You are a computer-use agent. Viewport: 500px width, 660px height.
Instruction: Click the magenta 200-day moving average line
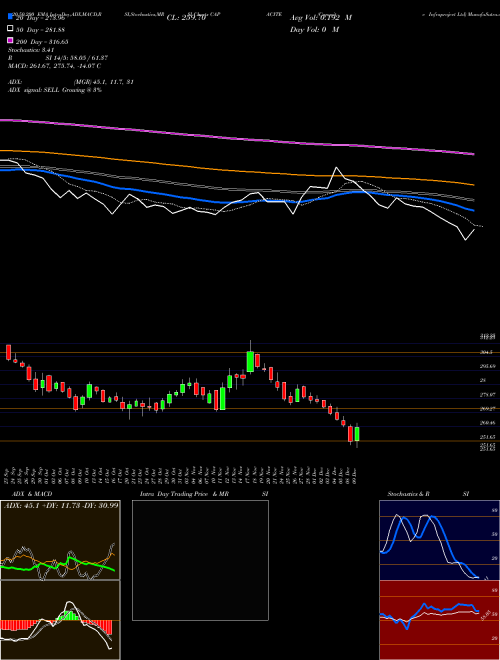pyautogui.click(x=236, y=137)
